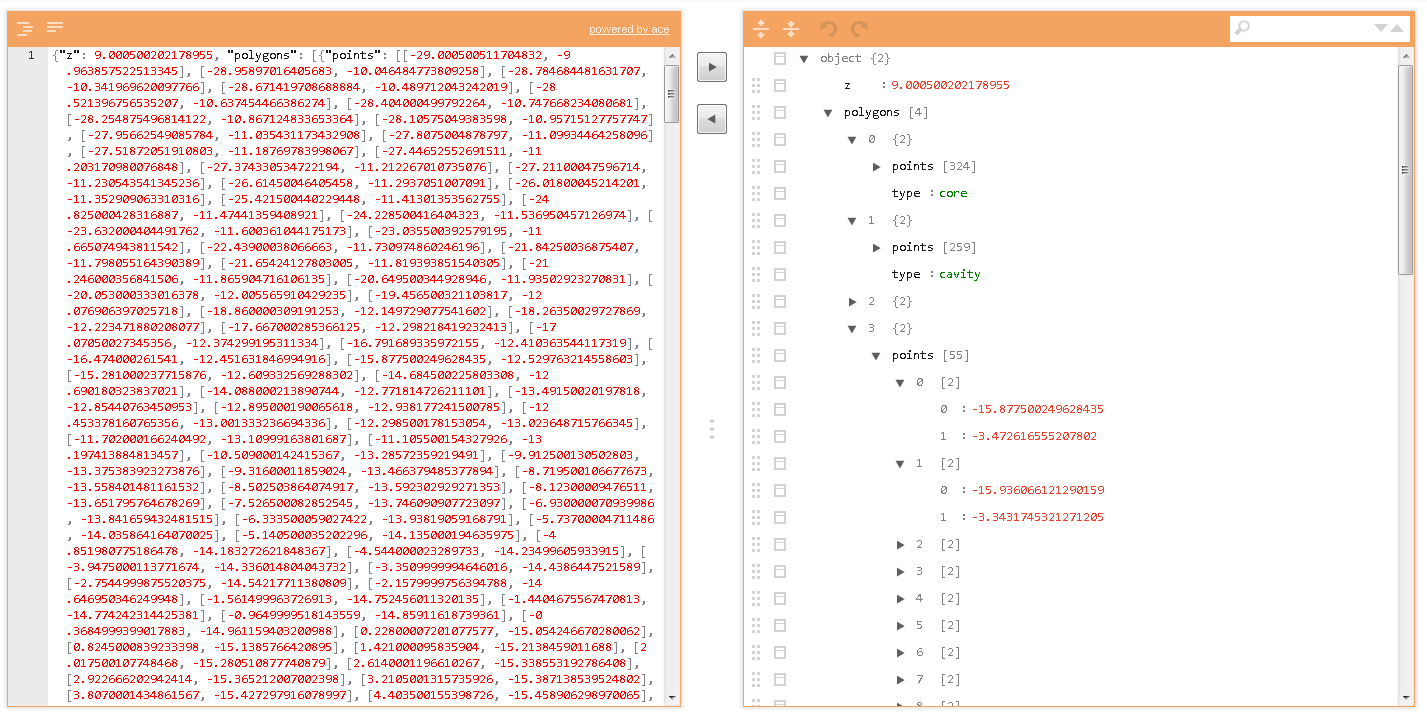Open action menu for 'type : core' row

(x=780, y=193)
